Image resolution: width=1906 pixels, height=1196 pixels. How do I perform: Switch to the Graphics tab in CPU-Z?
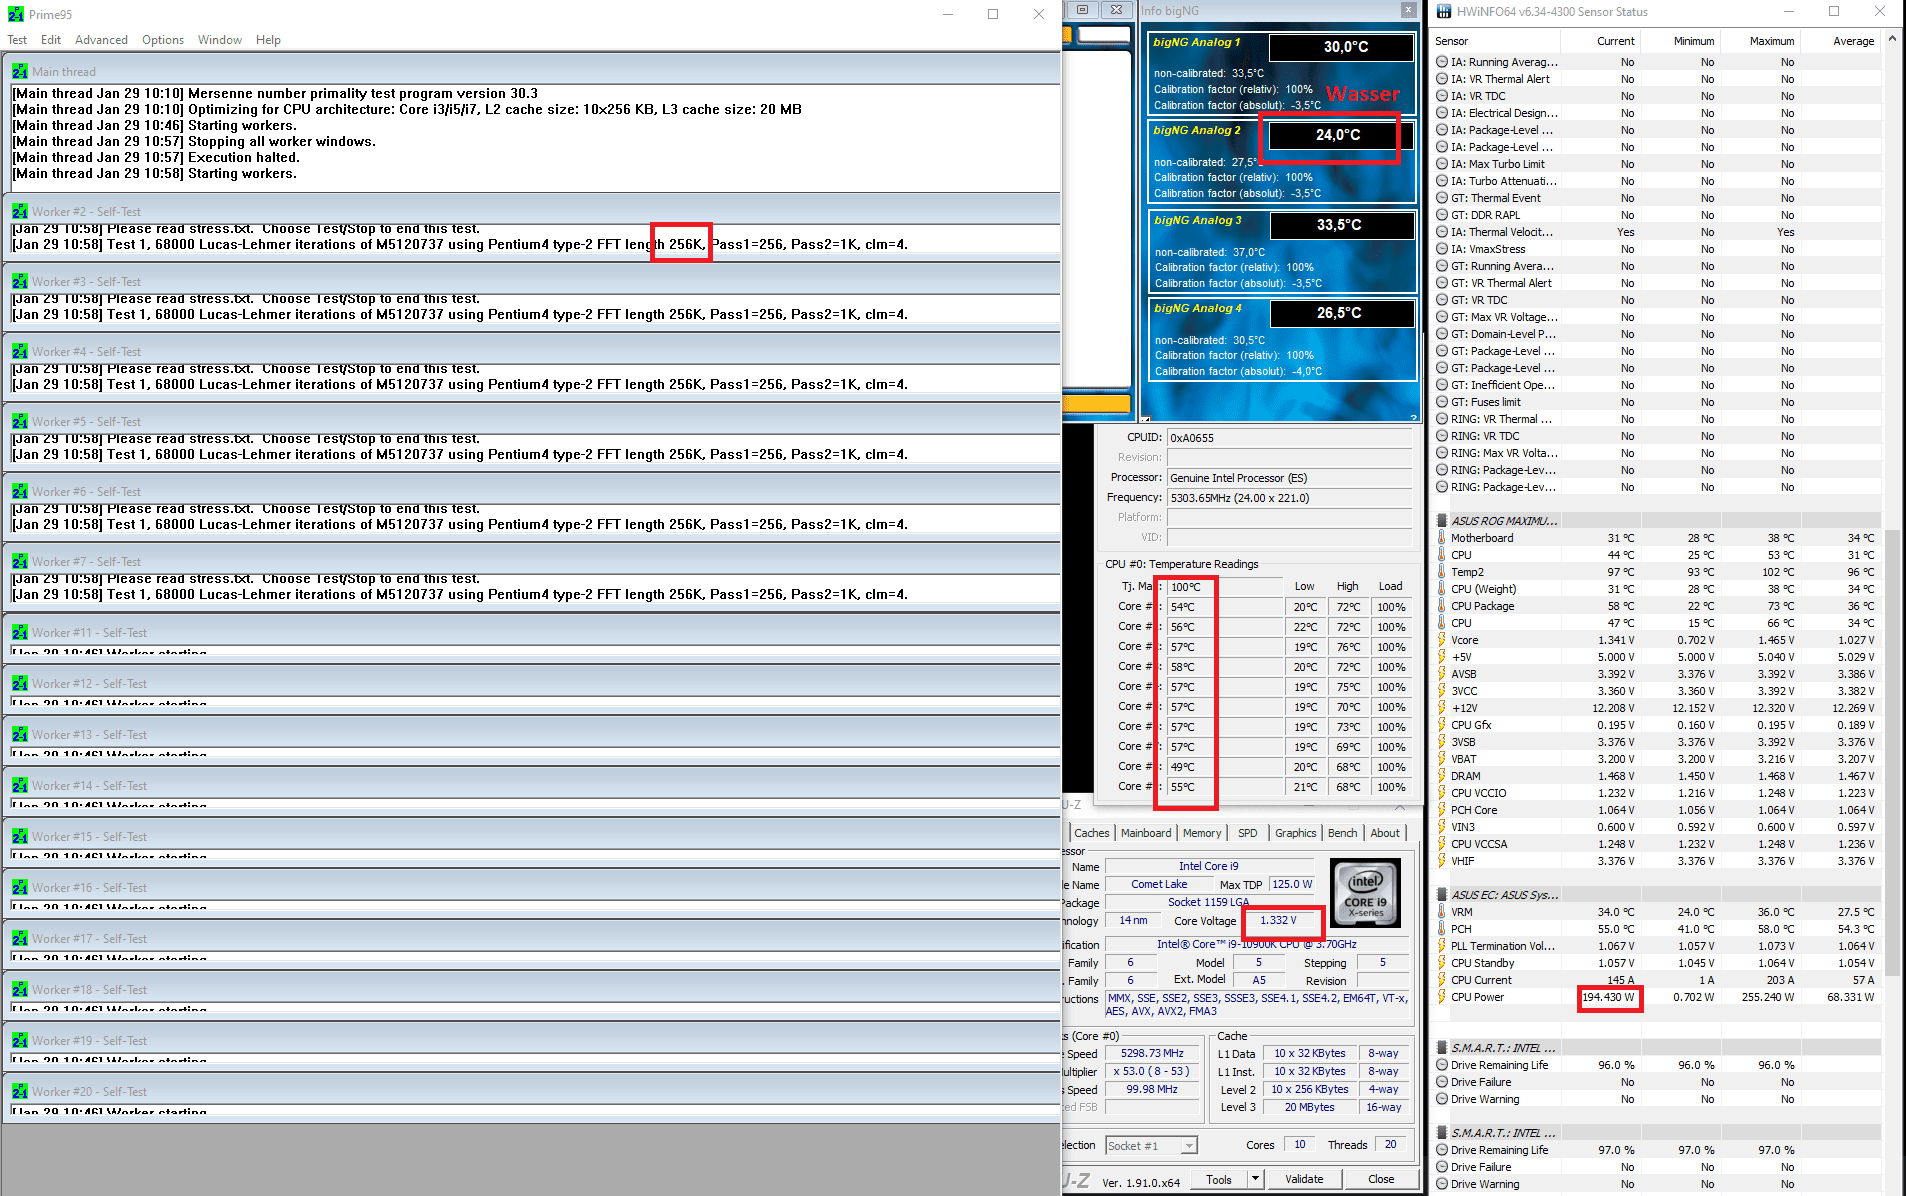[1296, 833]
